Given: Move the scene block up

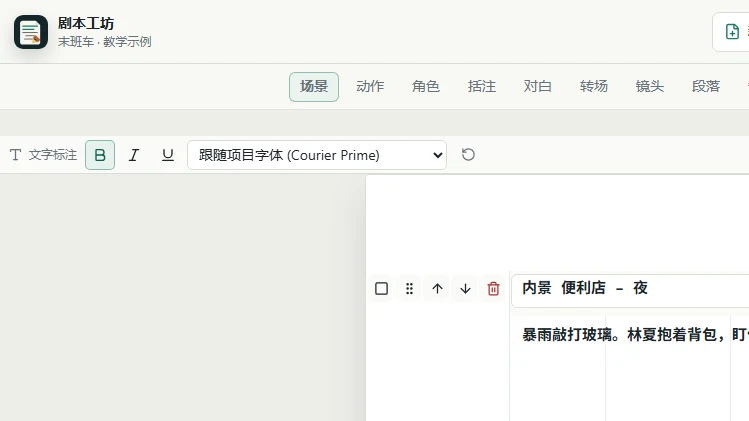Looking at the screenshot, I should pos(437,289).
